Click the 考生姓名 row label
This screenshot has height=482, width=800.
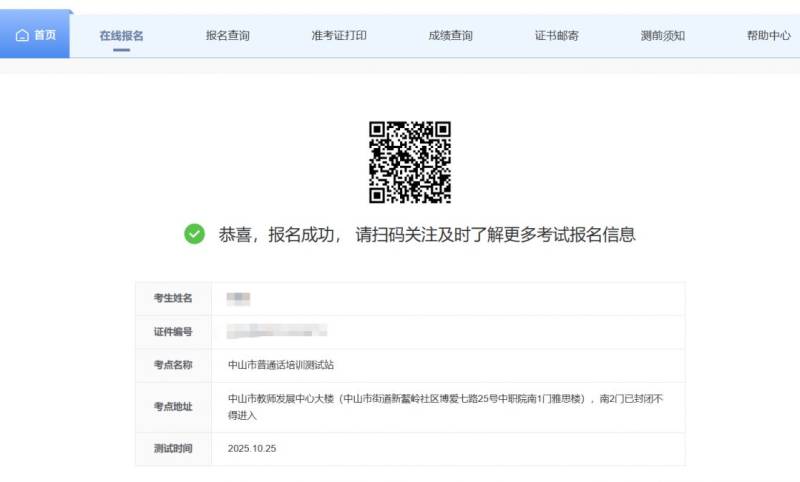[x=173, y=298]
